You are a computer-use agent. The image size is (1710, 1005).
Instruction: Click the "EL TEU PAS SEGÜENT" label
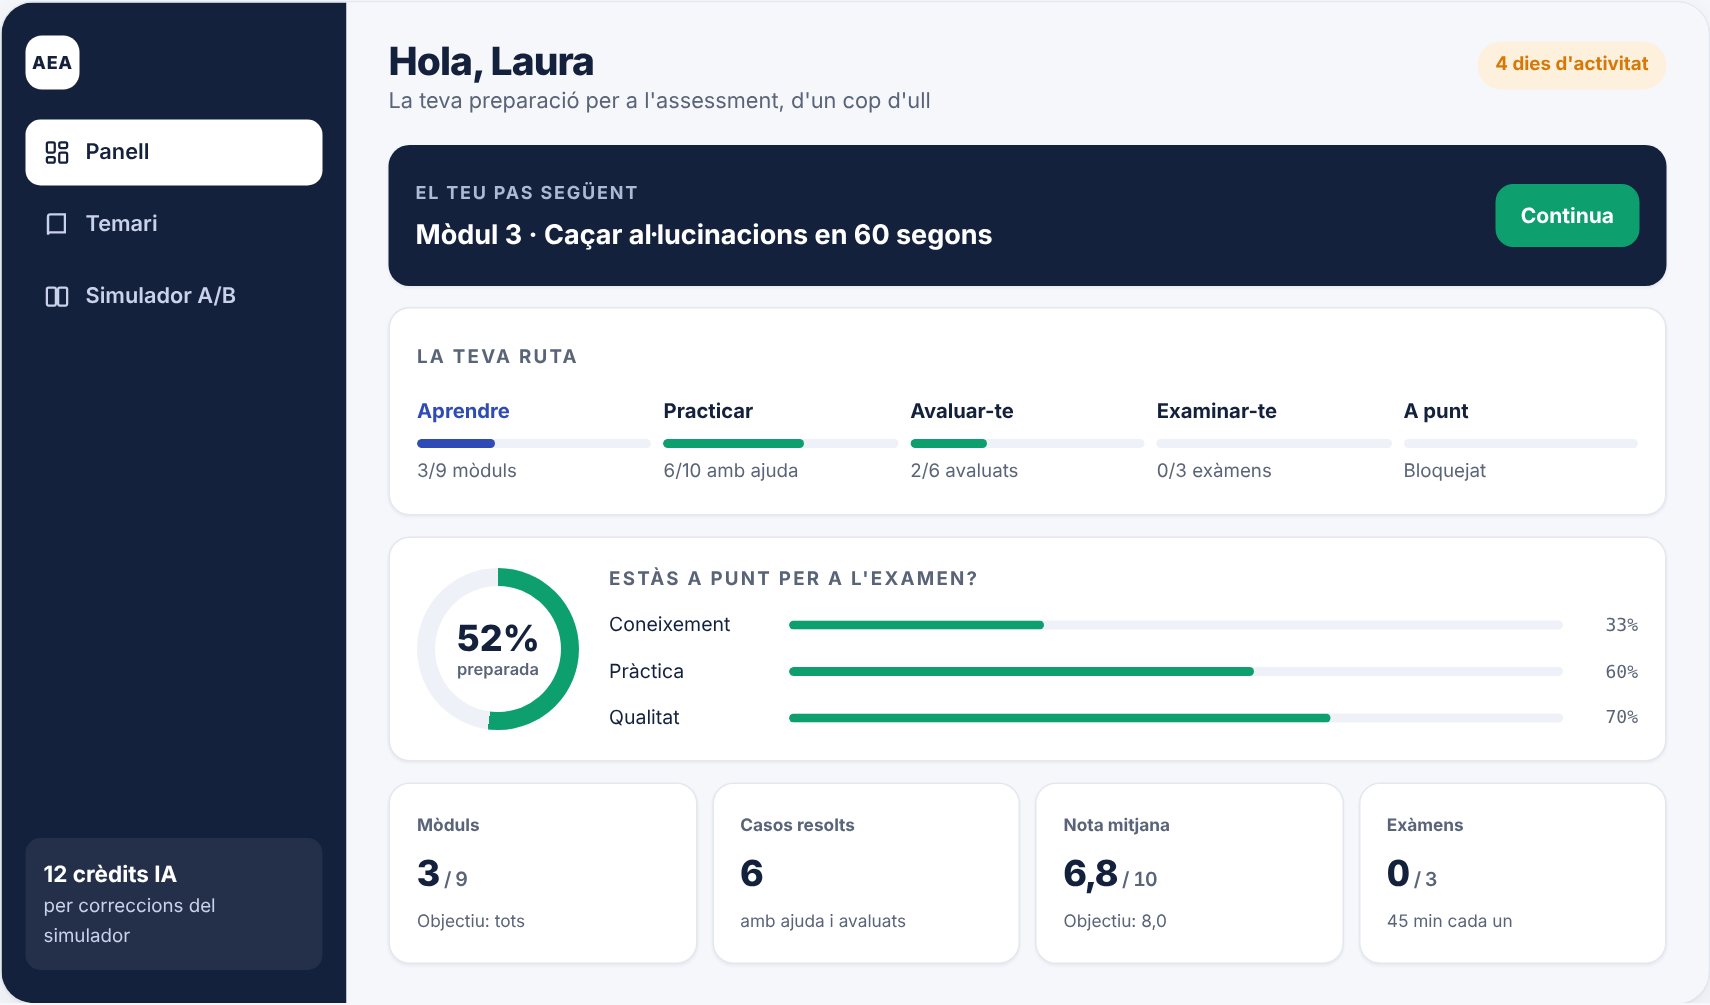(x=527, y=193)
